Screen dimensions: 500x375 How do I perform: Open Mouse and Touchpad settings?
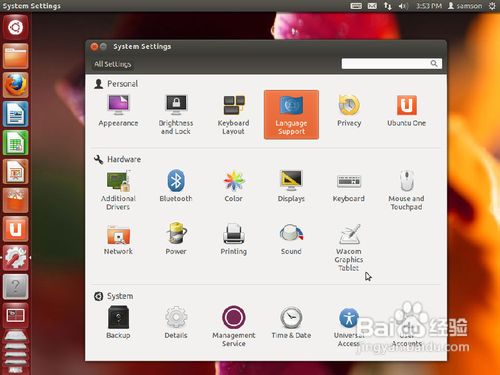pos(406,190)
